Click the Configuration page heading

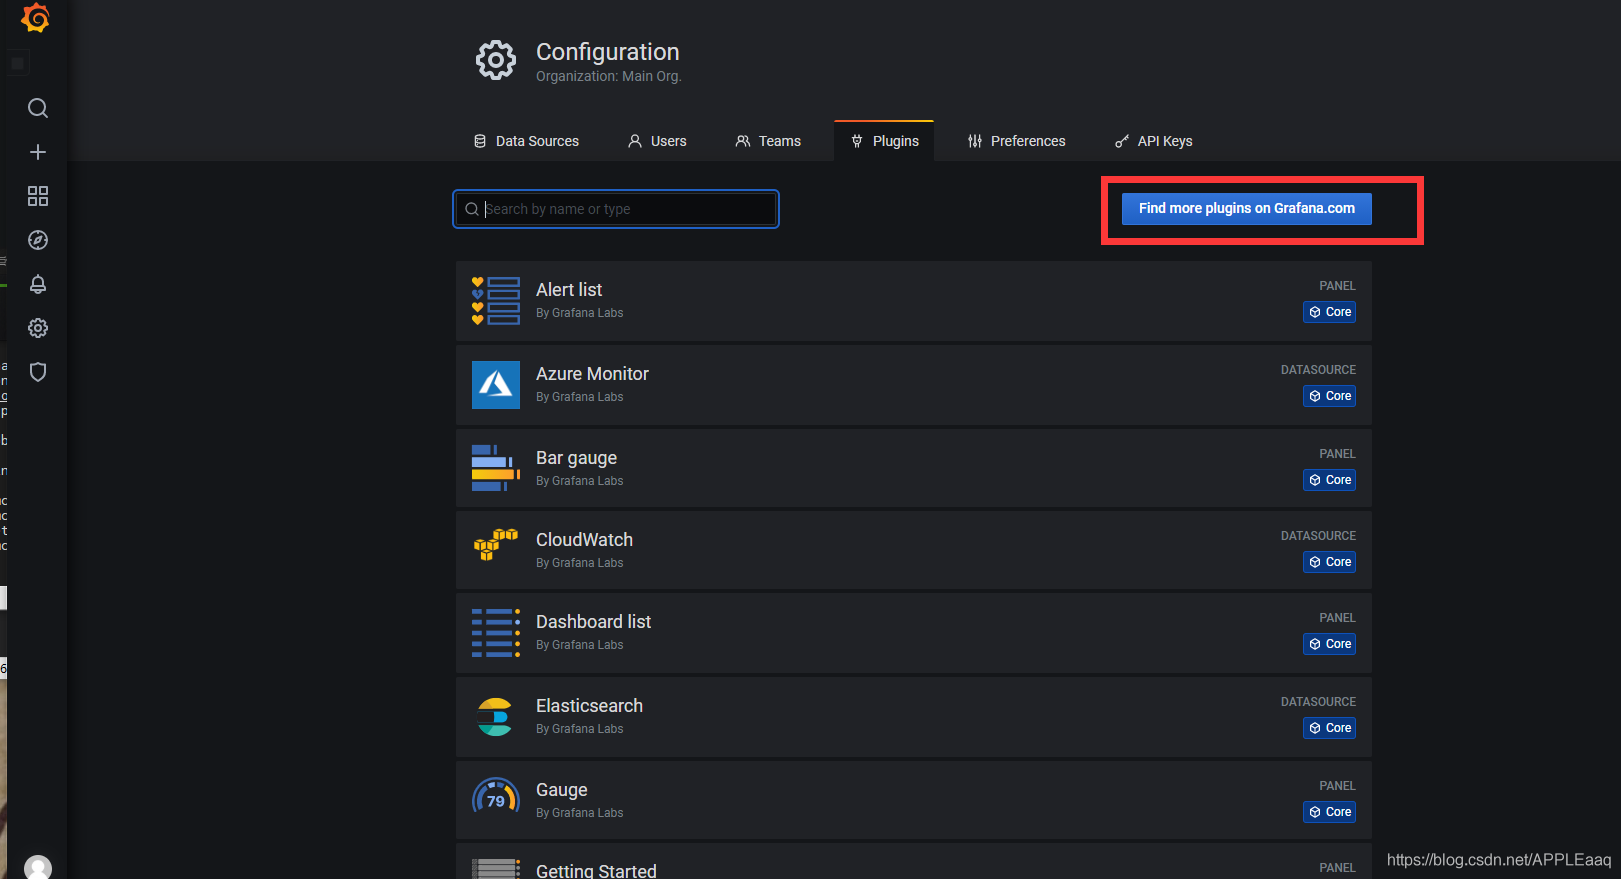coord(608,52)
